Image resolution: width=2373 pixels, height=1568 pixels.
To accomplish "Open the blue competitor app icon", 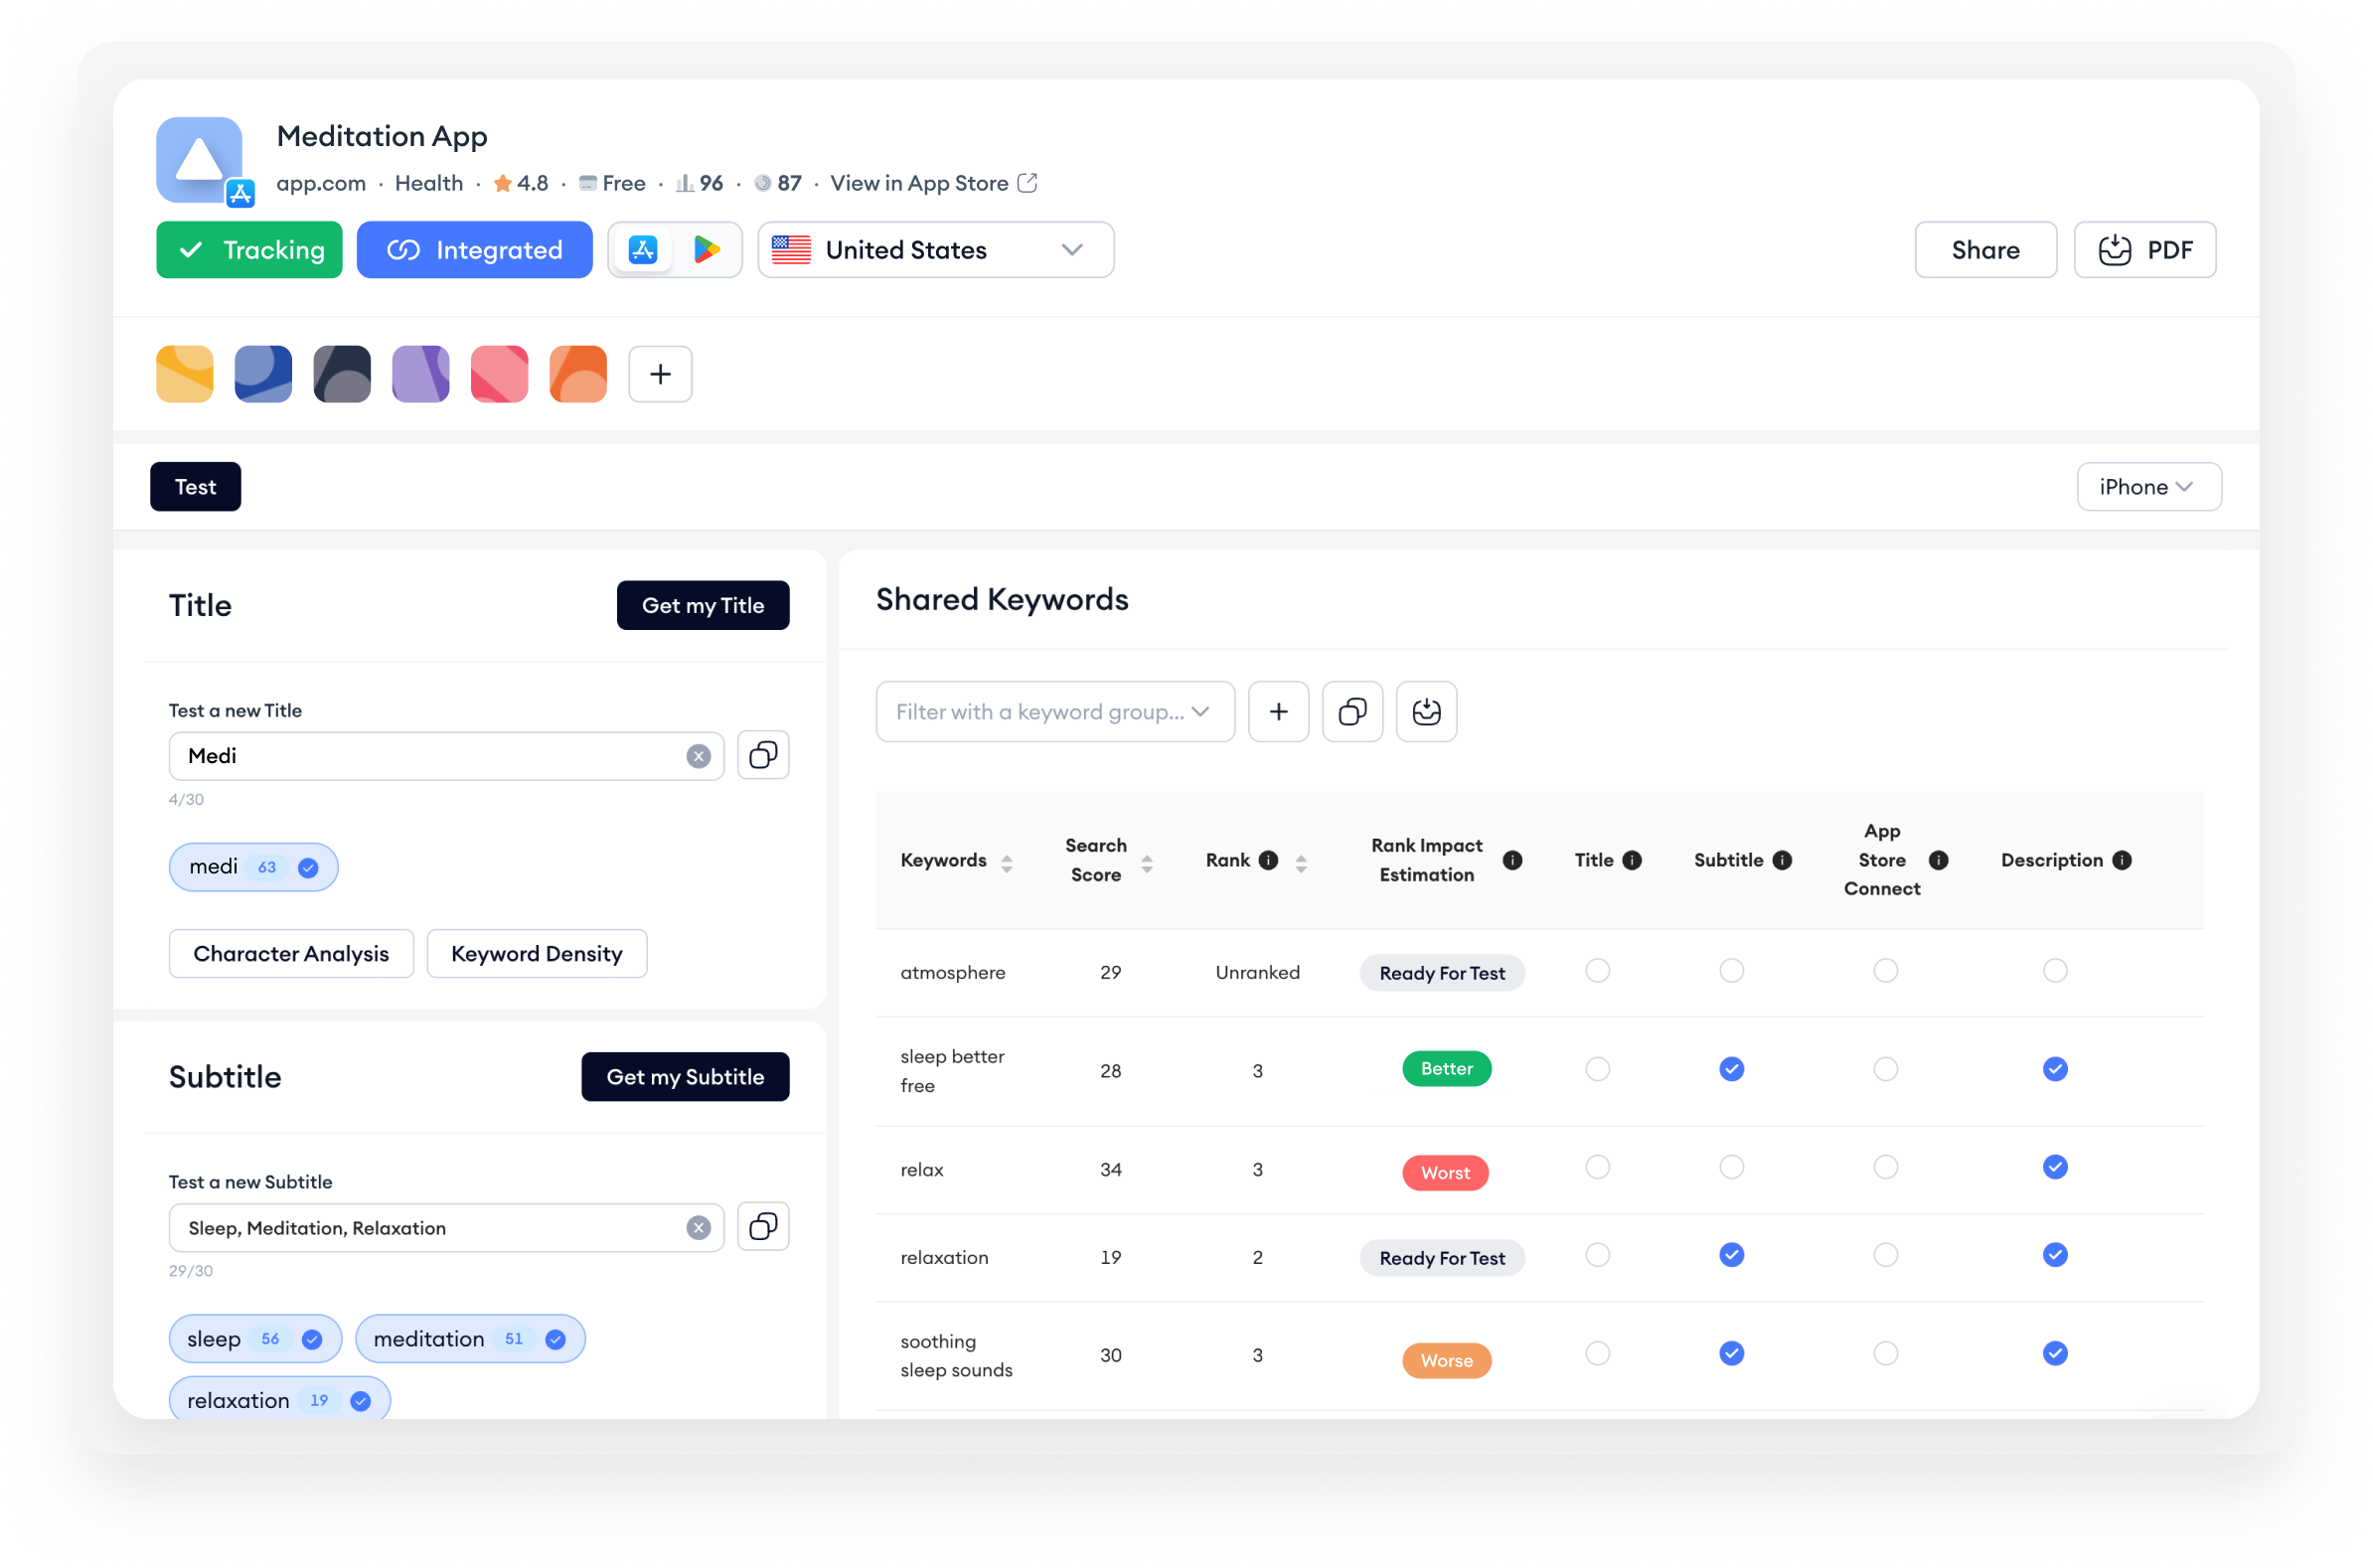I will pos(263,374).
